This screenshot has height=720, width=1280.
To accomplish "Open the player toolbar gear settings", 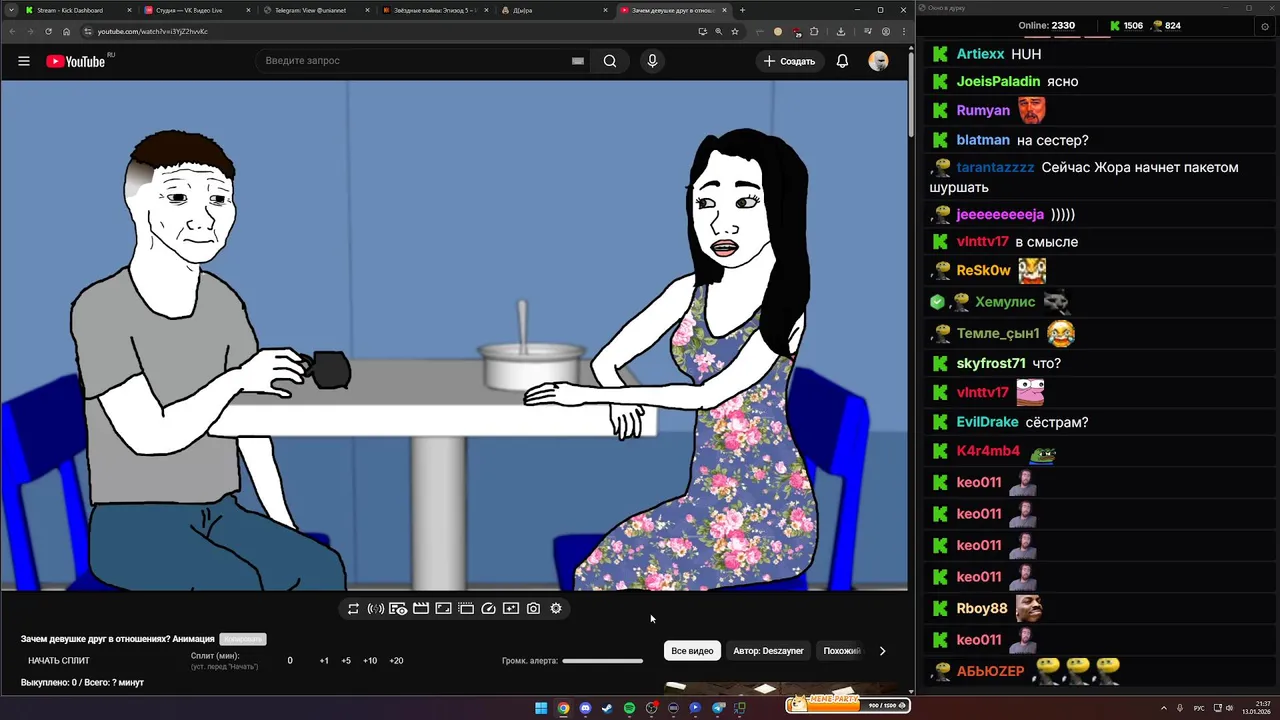I will (556, 608).
